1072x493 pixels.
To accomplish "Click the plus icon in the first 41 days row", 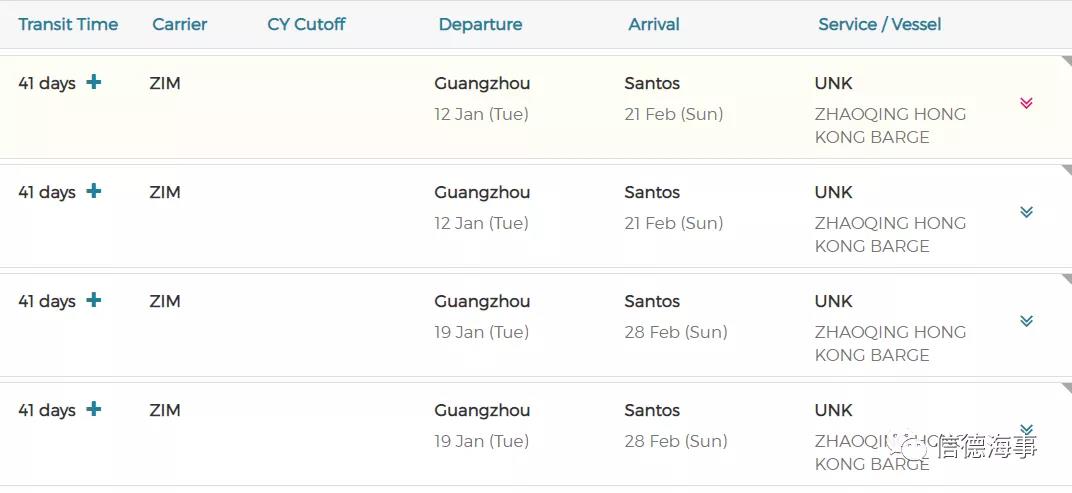I will [93, 82].
